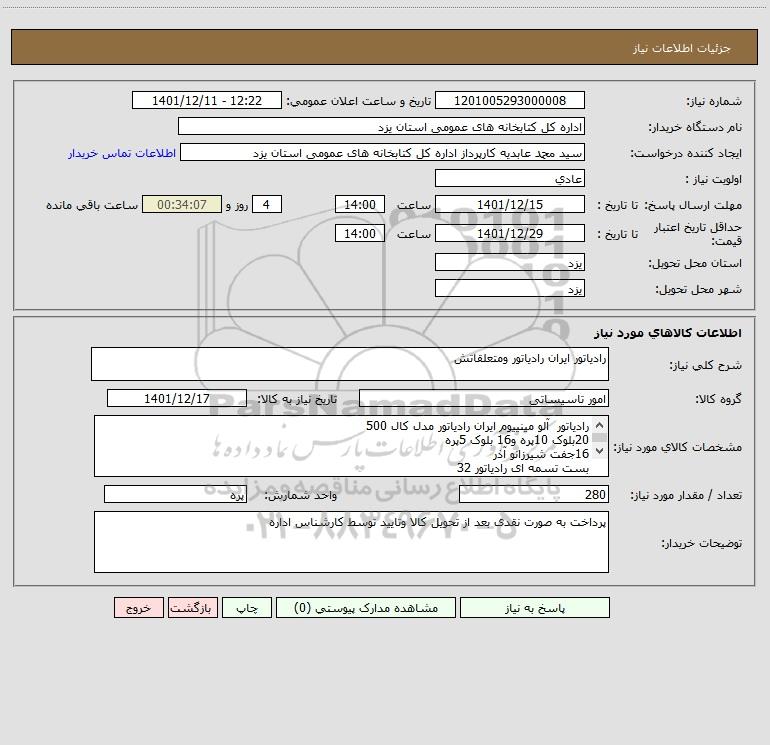Click remaining days field showing 4

click(267, 204)
